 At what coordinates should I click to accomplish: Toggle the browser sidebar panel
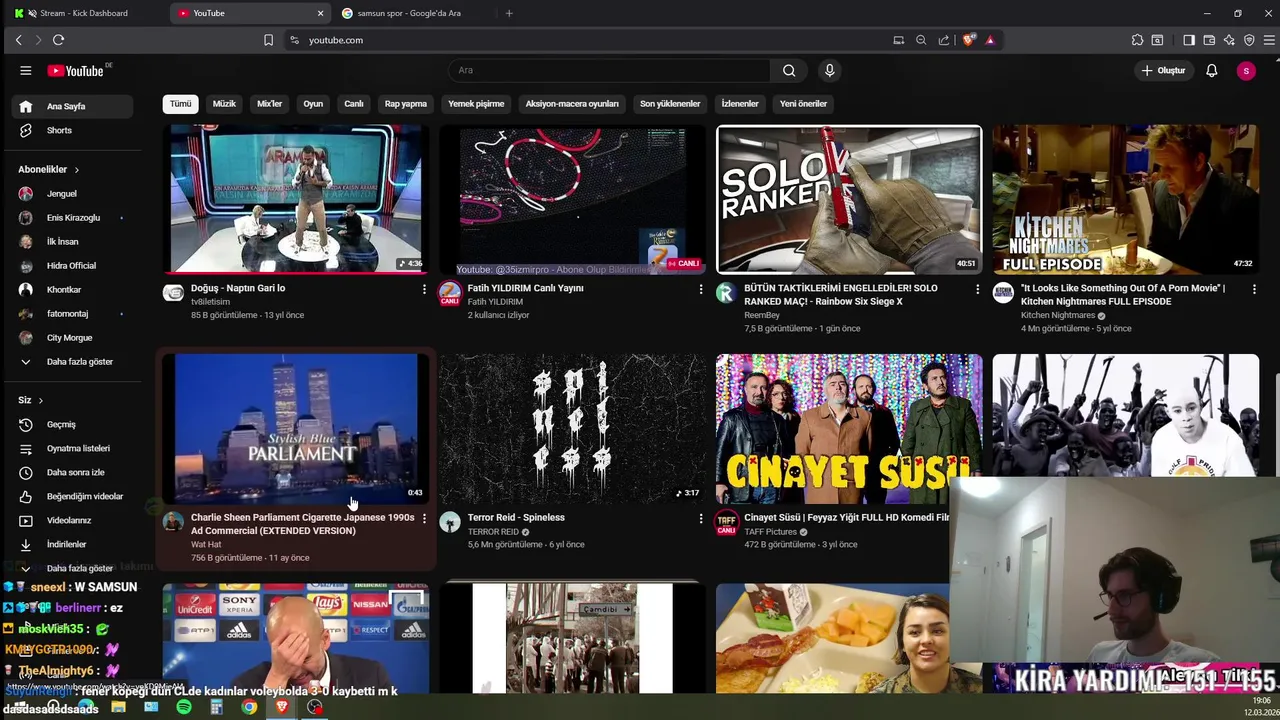point(1189,40)
